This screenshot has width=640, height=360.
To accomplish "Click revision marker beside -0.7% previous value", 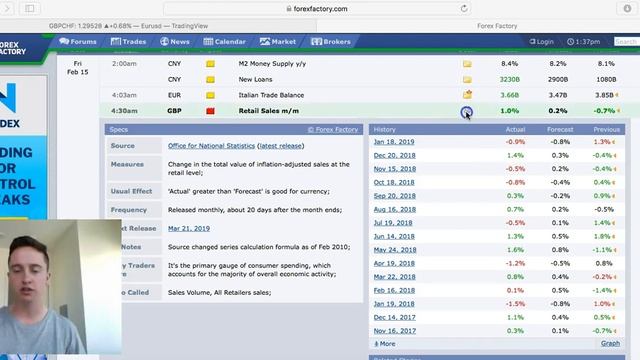I will point(619,111).
